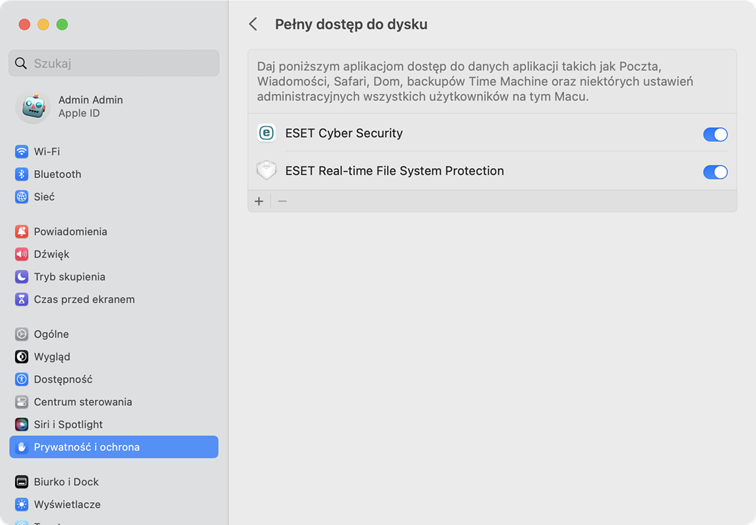Click the Powiadomienia bell icon
Viewport: 756px width, 525px height.
[x=22, y=232]
